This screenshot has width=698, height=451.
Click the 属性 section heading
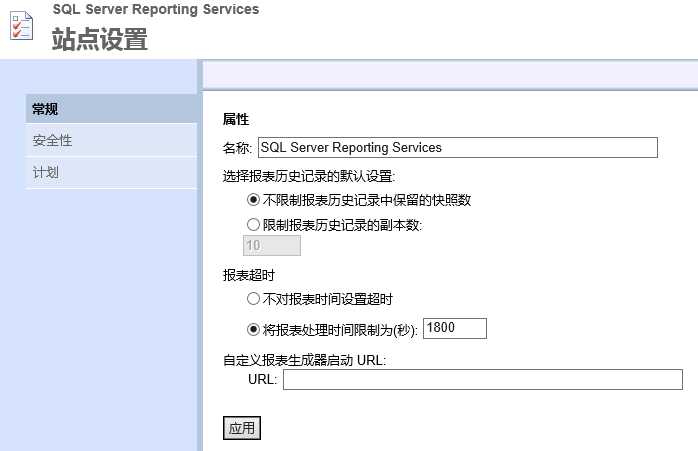[236, 119]
